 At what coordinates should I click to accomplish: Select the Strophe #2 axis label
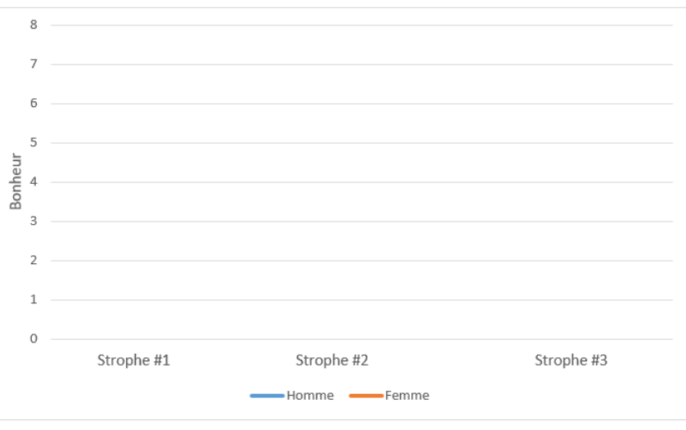(332, 360)
